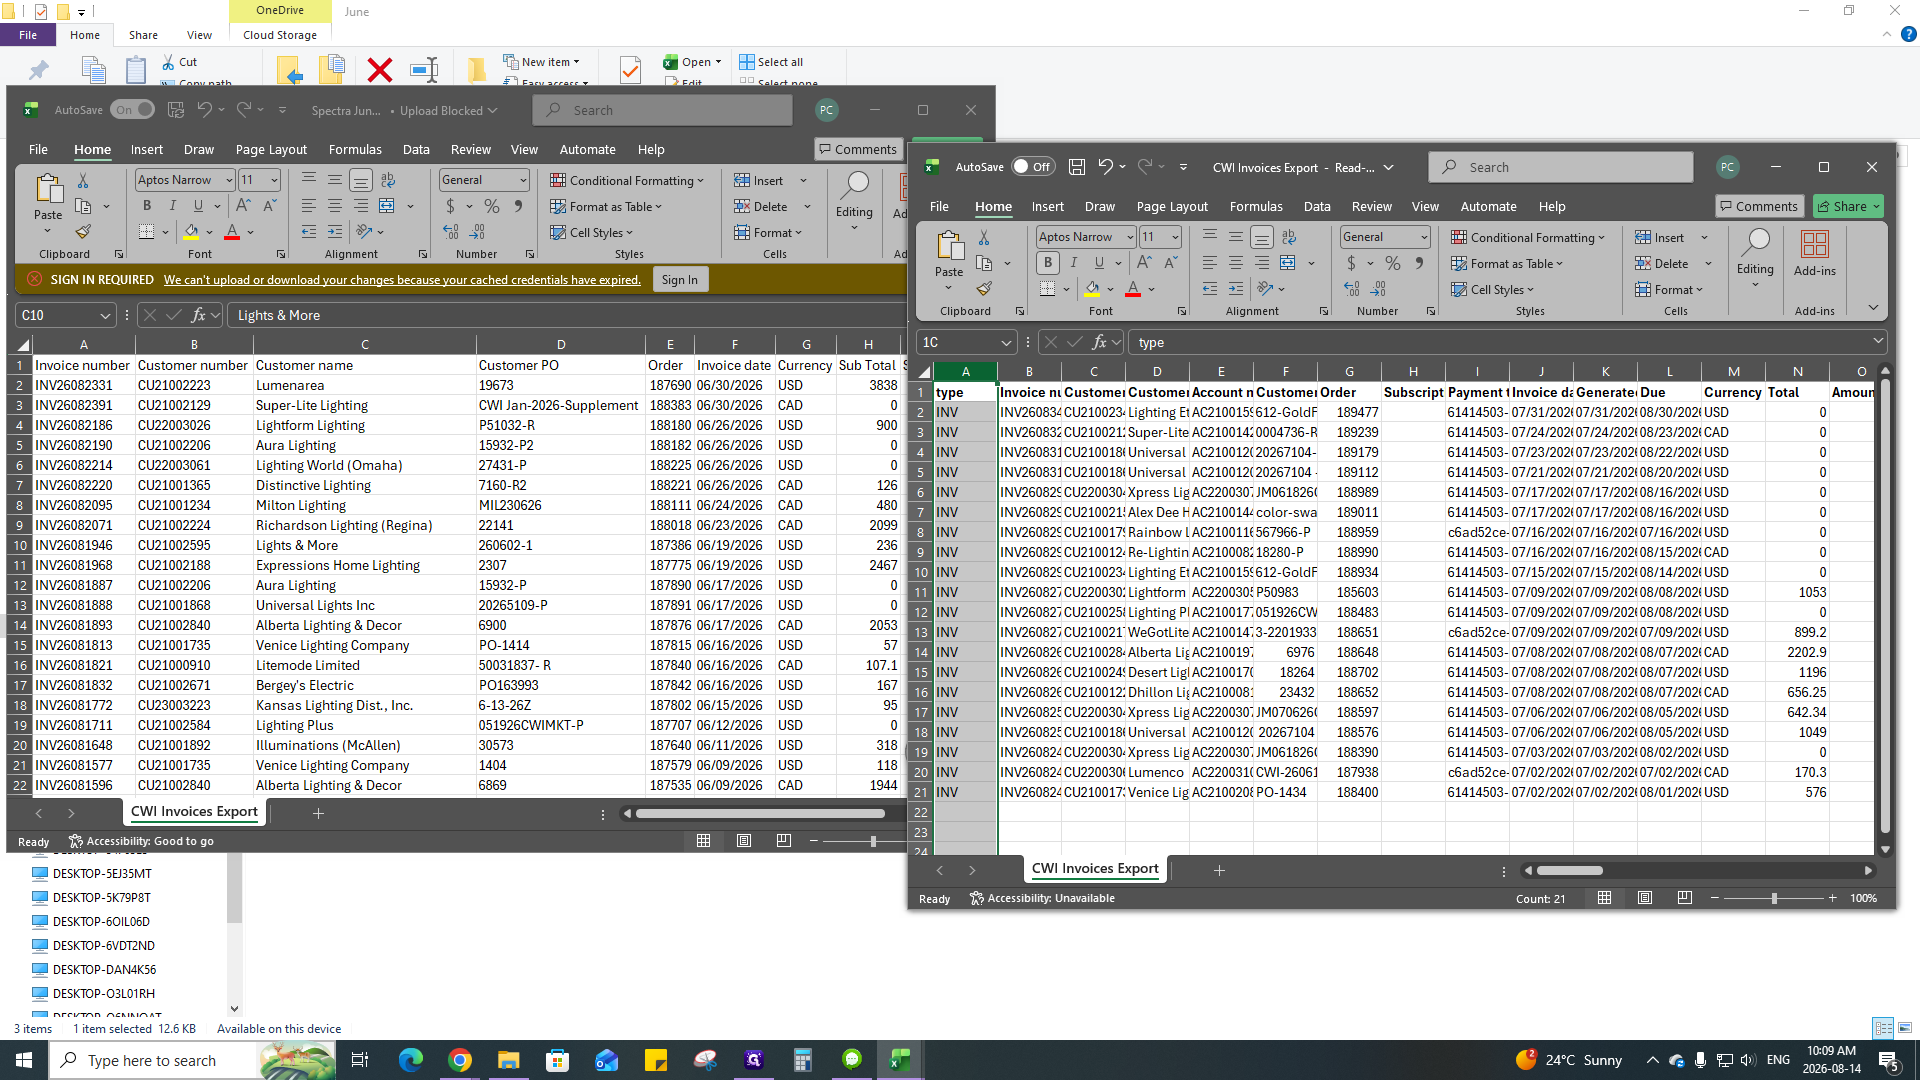Click Insert Function fx in CWI Invoices window
Viewport: 1920px width, 1080px height.
pyautogui.click(x=1099, y=342)
